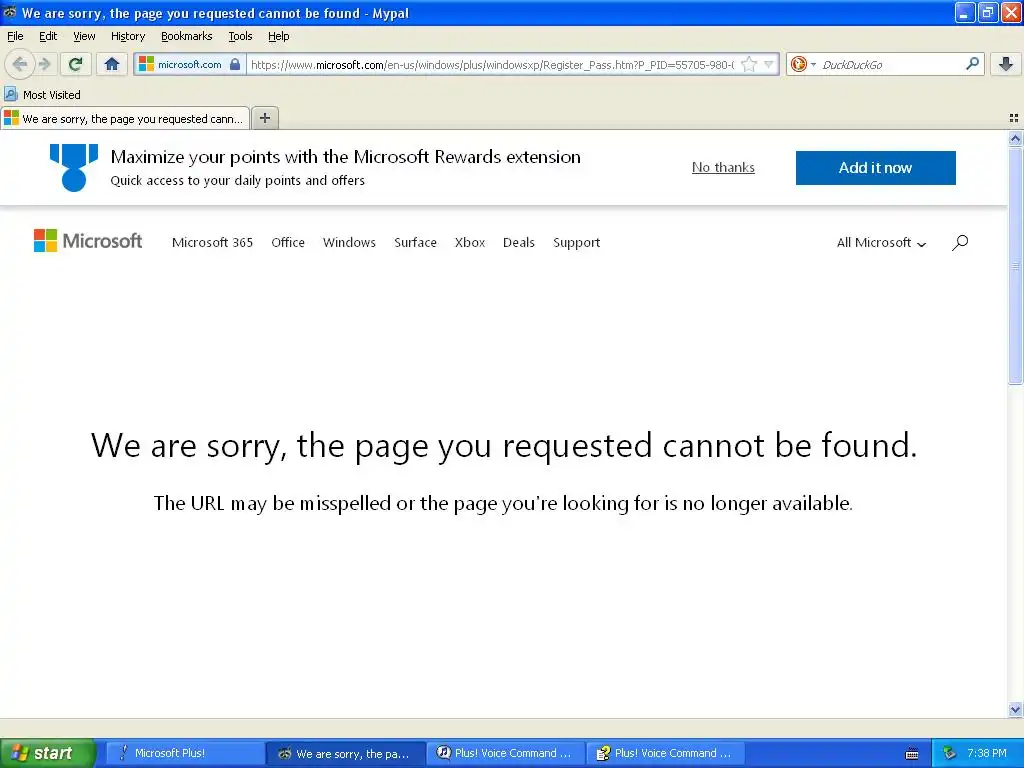
Task: Click the scroll down arrow on scrollbar
Action: 1015,709
